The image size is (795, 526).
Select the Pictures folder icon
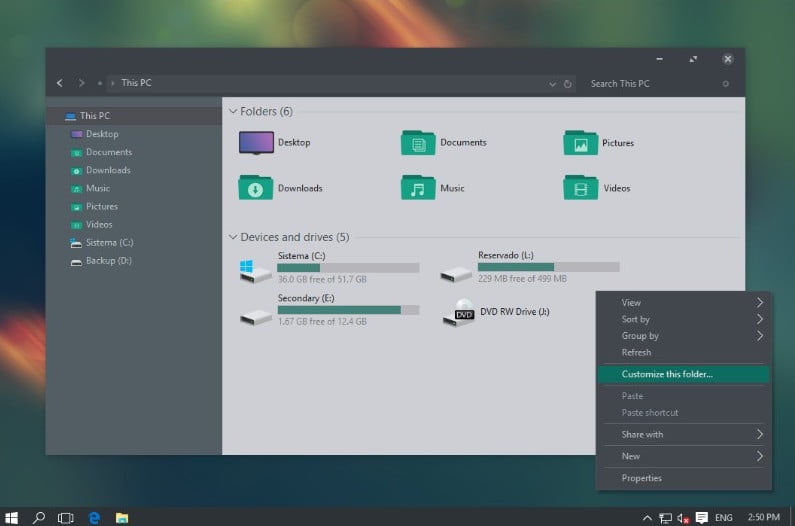(x=581, y=143)
